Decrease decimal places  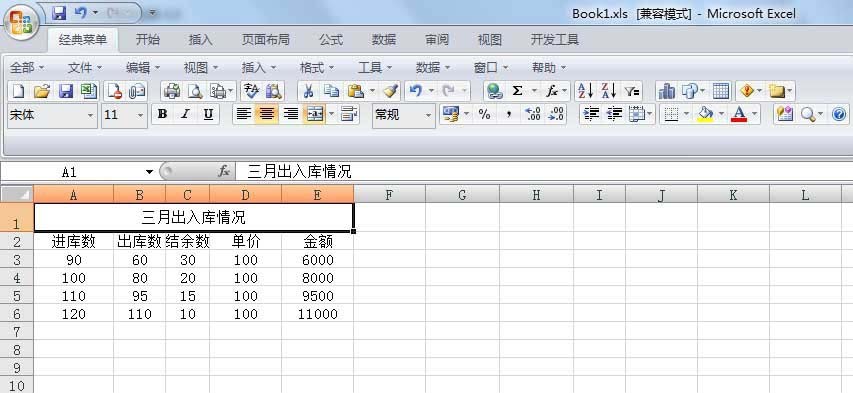(556, 114)
